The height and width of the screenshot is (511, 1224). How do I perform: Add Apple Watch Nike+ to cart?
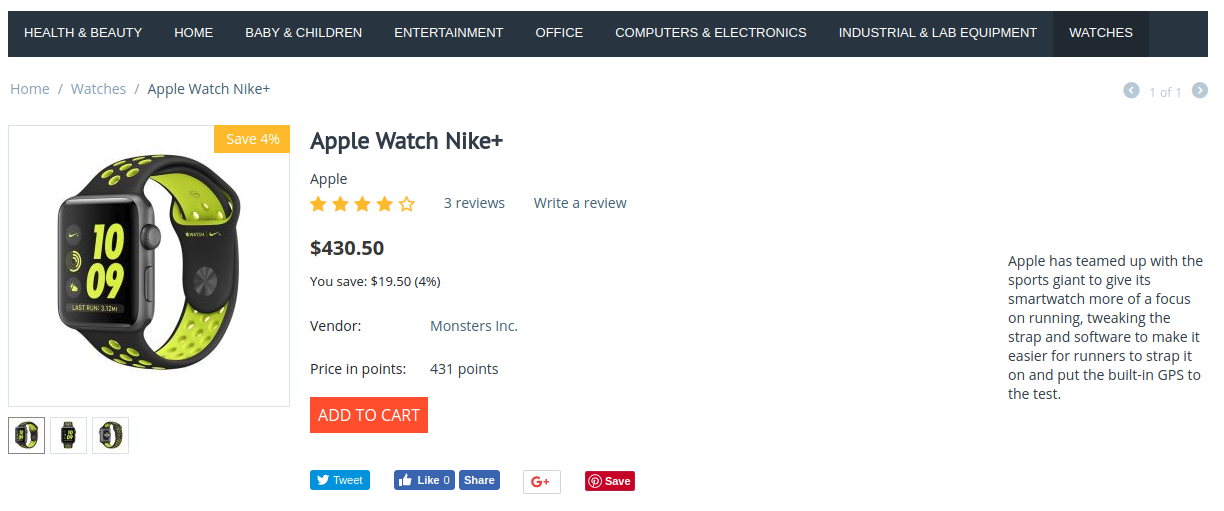(x=369, y=415)
